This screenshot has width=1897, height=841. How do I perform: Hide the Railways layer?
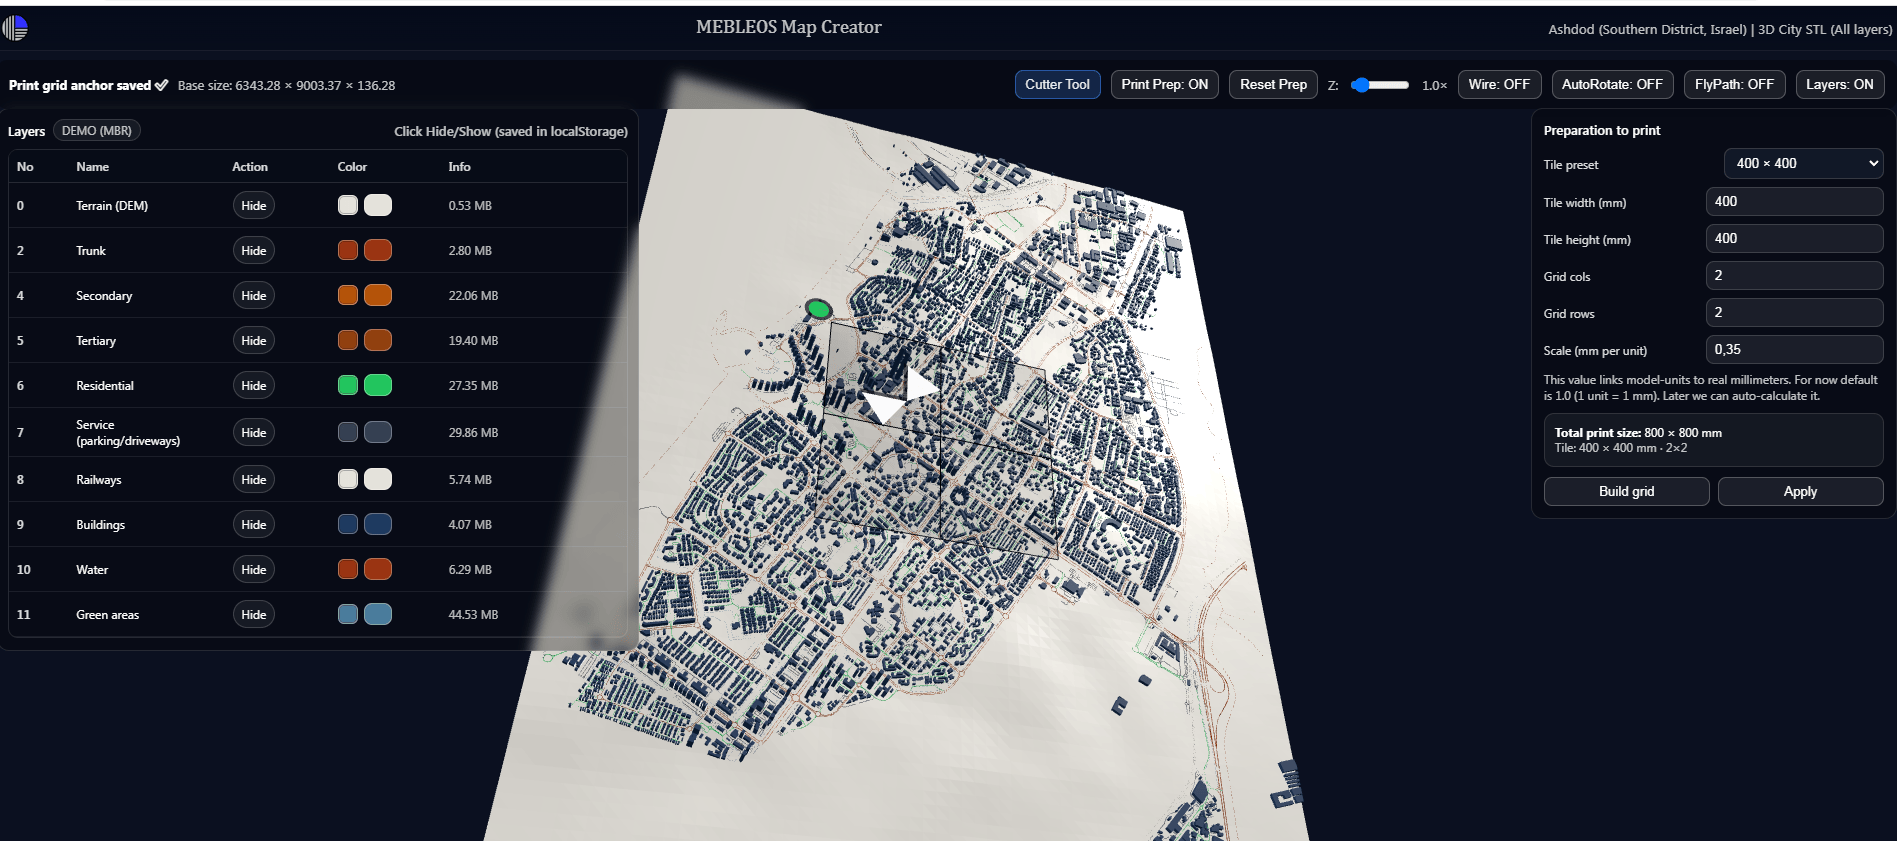(x=254, y=479)
